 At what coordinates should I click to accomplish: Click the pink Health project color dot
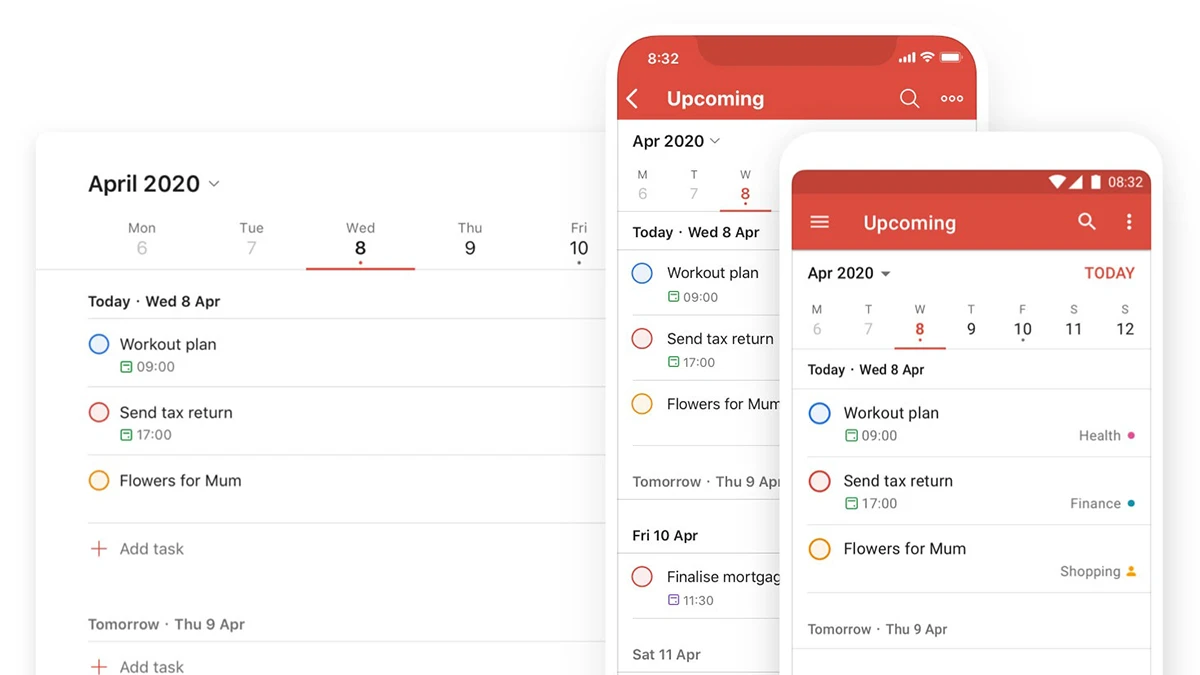click(x=1131, y=436)
